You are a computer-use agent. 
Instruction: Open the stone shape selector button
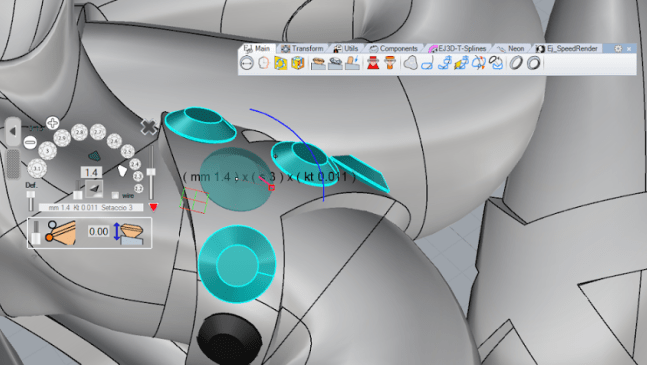click(x=94, y=188)
